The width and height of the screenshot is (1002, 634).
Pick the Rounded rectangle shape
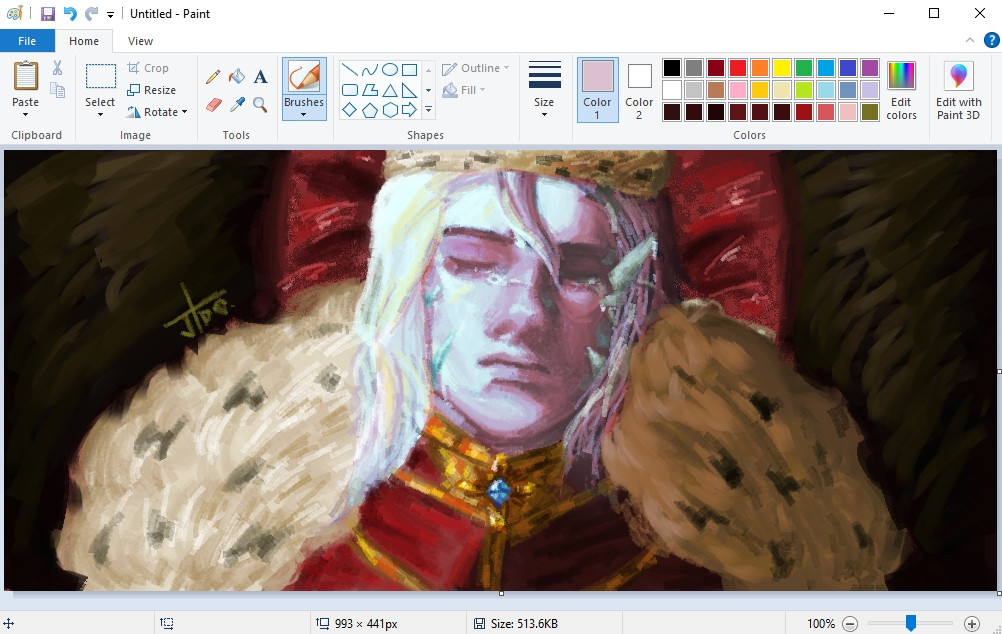[x=350, y=90]
